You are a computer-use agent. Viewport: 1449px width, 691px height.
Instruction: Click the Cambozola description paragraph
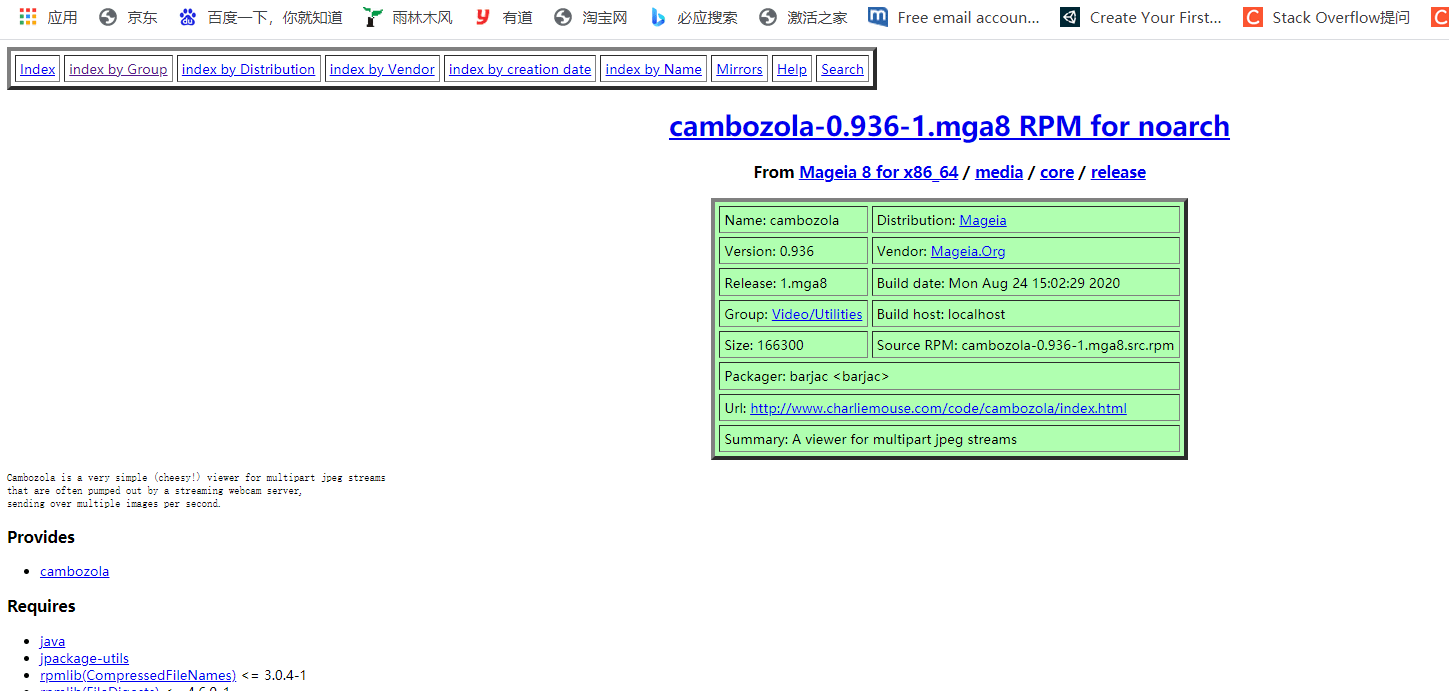pyautogui.click(x=196, y=491)
